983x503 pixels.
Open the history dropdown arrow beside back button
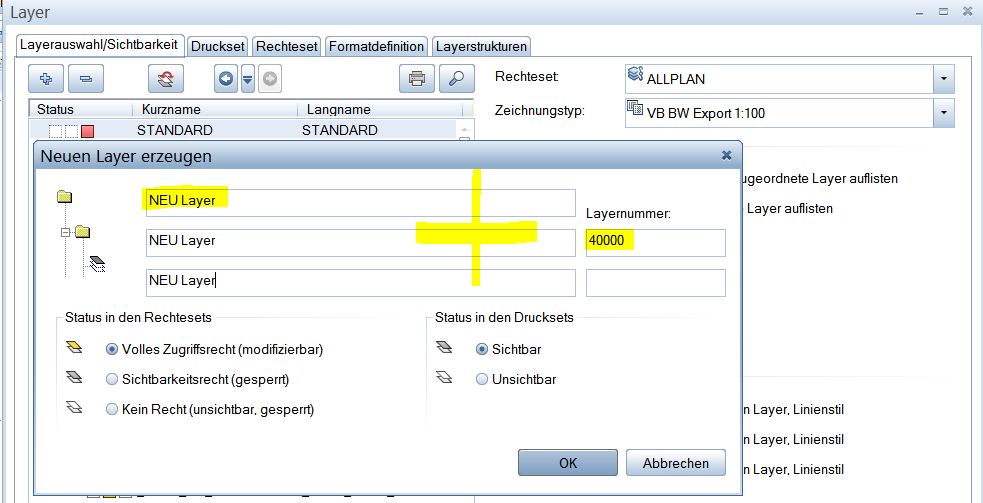pyautogui.click(x=248, y=78)
